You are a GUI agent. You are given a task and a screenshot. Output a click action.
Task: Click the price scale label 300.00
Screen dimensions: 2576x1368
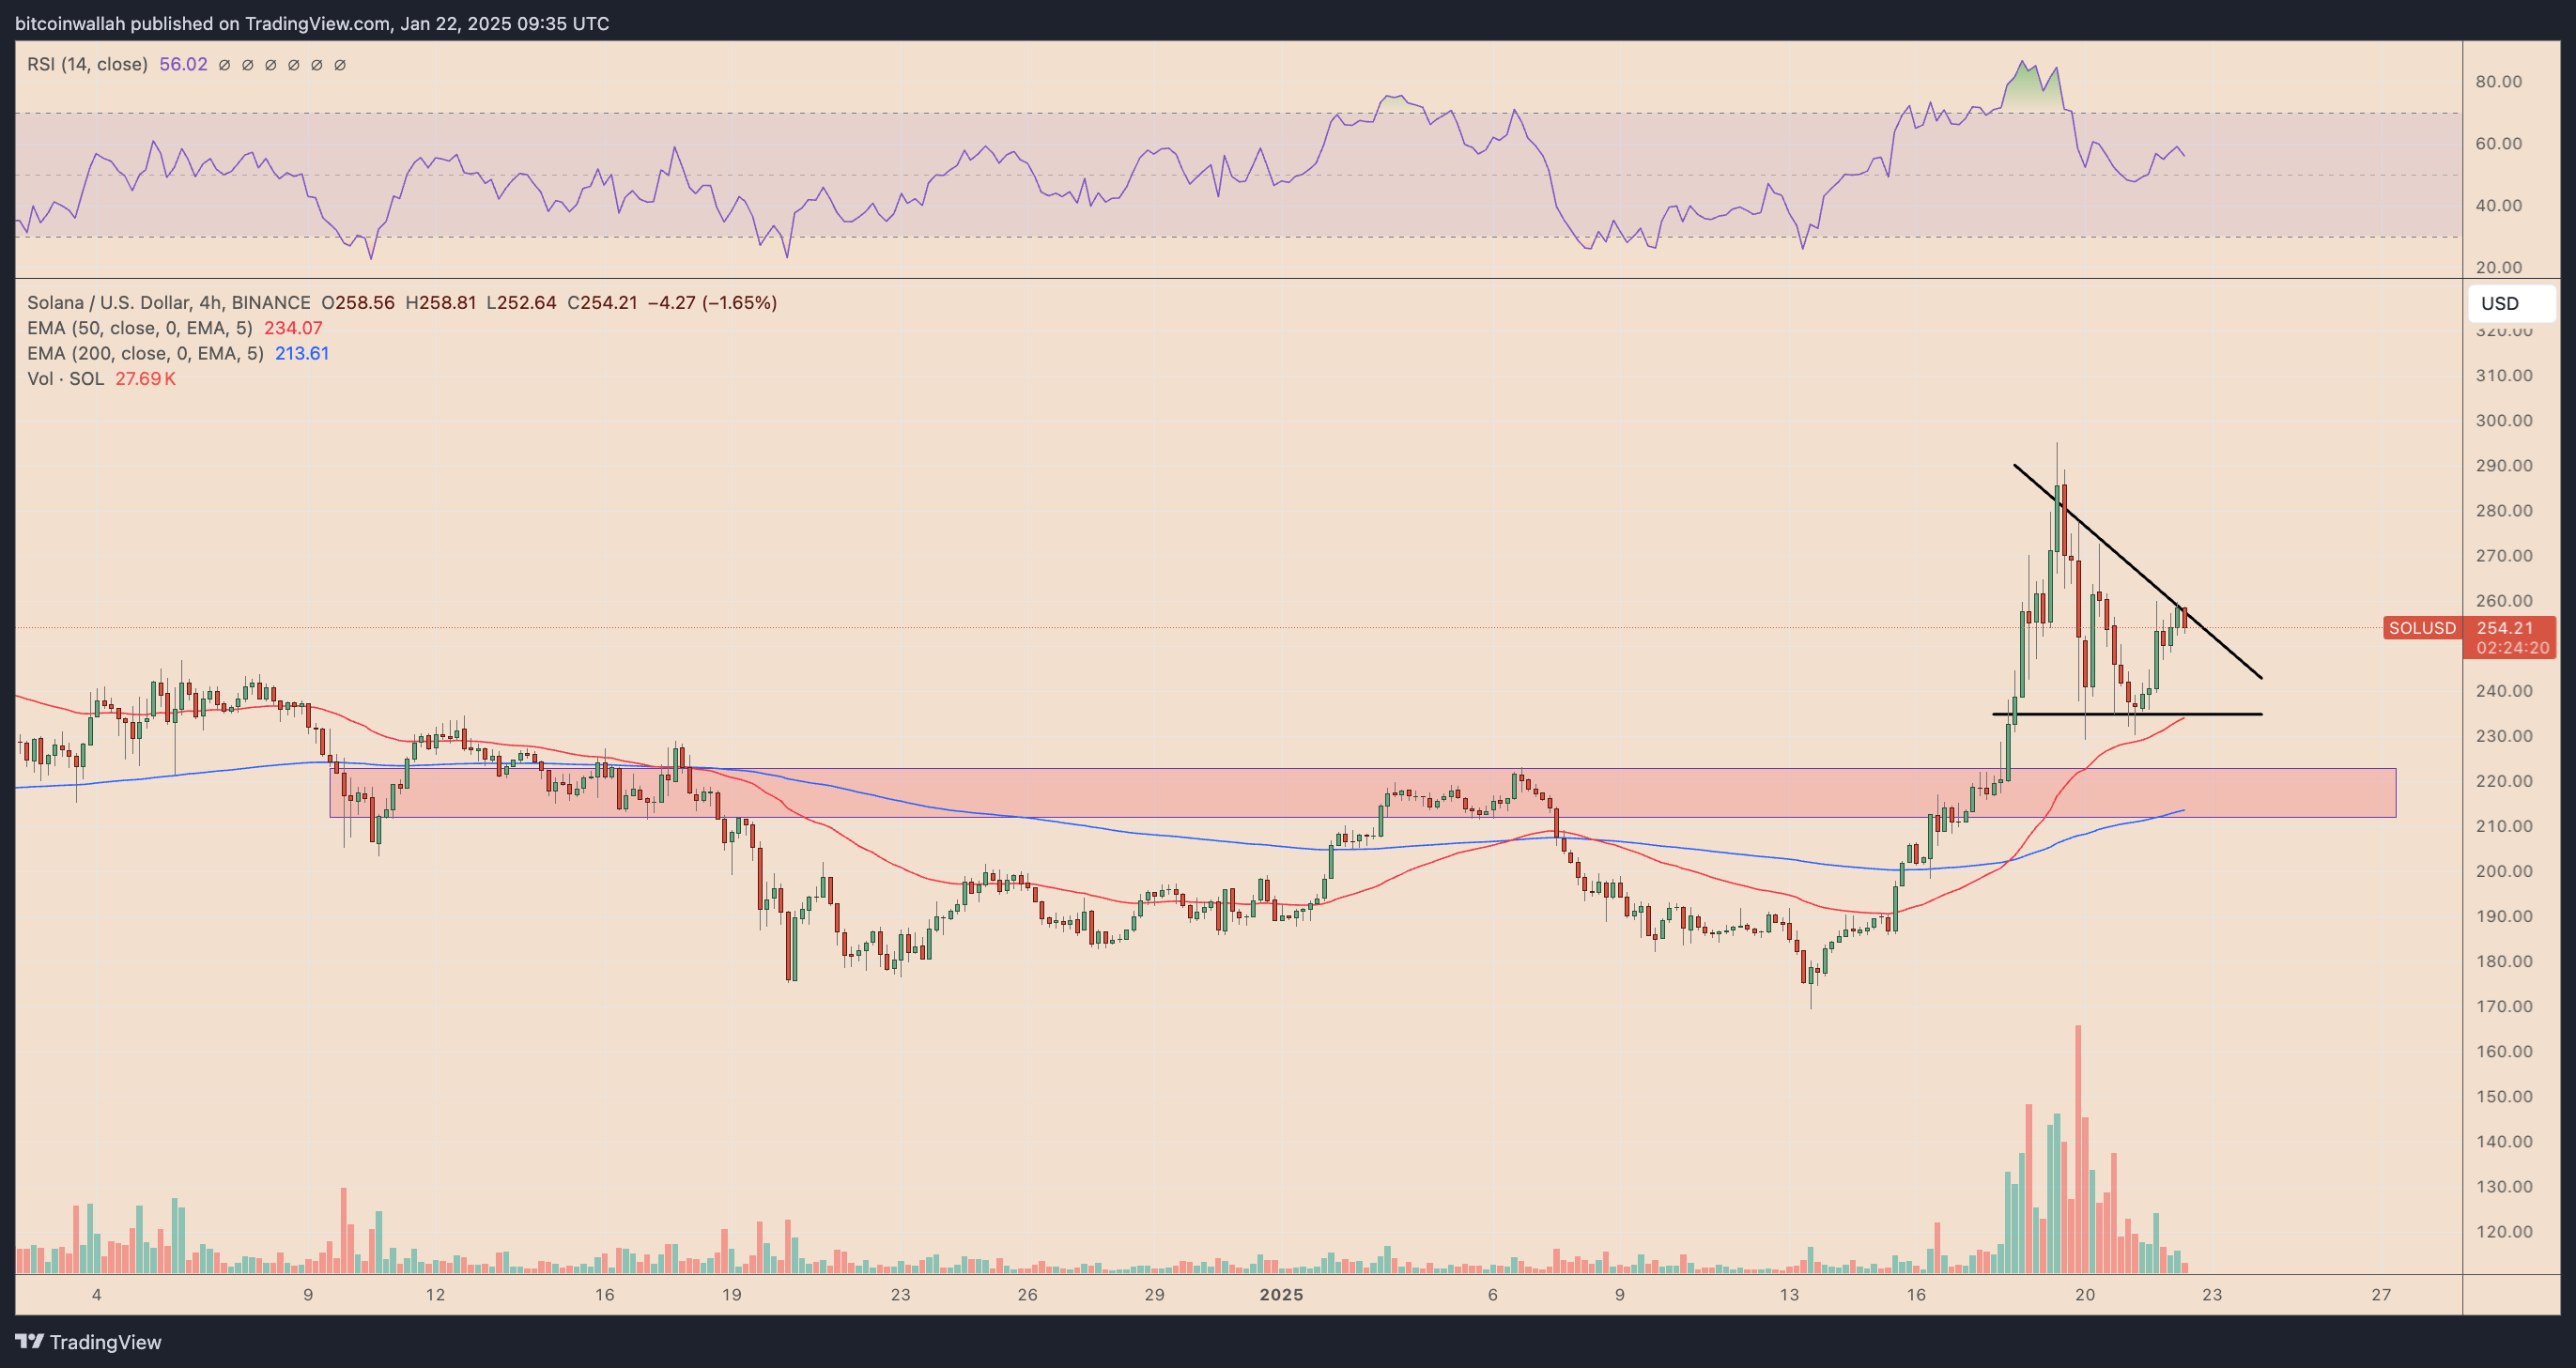[2504, 421]
